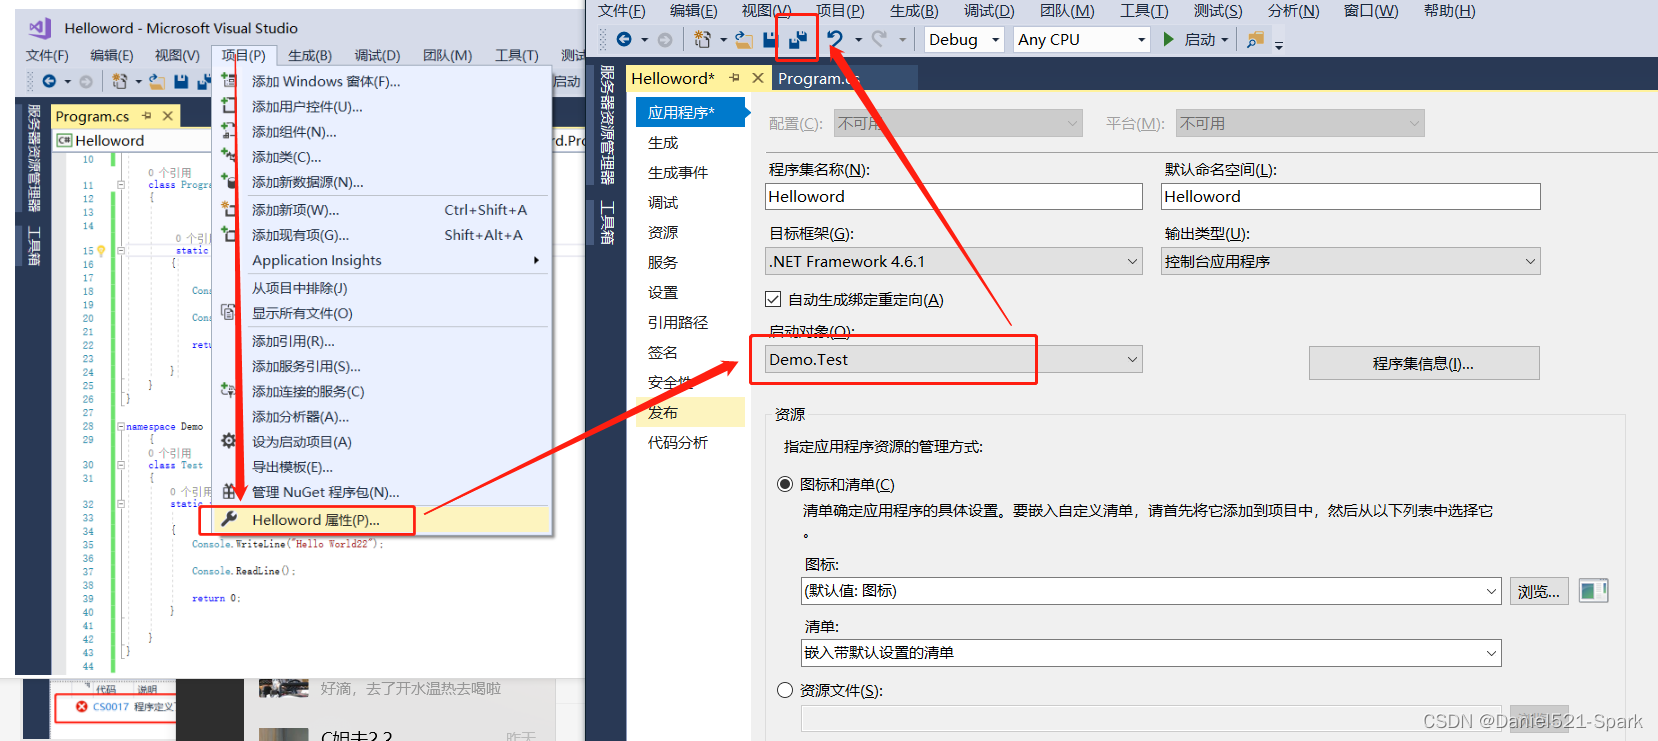This screenshot has height=741, width=1658.
Task: Click icon preview button next to 浏览
Action: coord(1593,591)
